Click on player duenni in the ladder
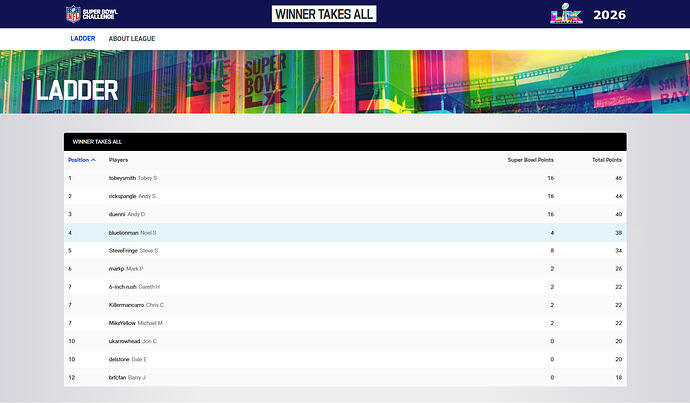The height and width of the screenshot is (403, 690). [117, 214]
